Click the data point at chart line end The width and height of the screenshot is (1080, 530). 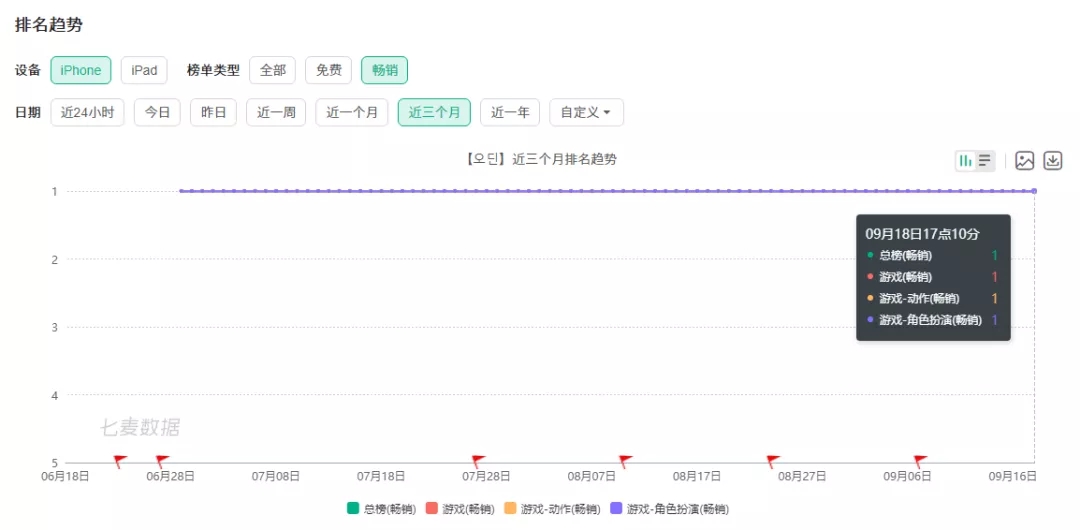1034,191
